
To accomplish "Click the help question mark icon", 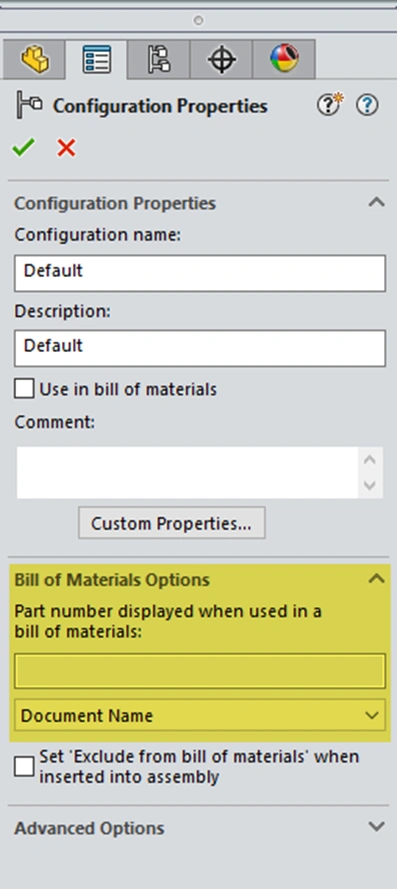I will tap(367, 105).
